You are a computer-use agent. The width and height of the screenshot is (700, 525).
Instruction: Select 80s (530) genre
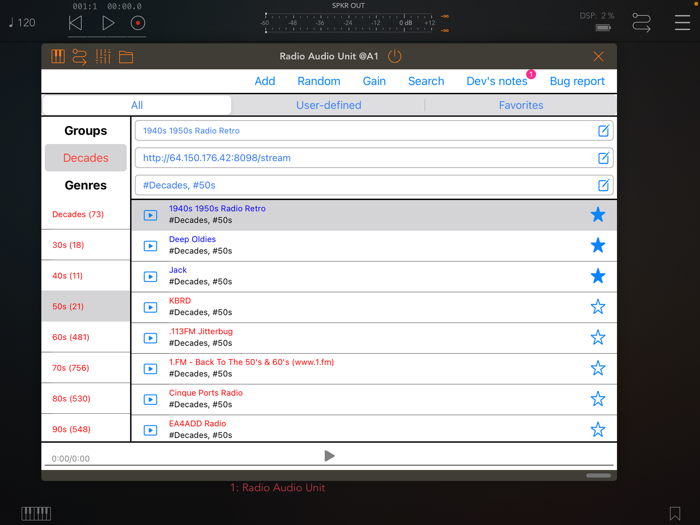pyautogui.click(x=86, y=399)
